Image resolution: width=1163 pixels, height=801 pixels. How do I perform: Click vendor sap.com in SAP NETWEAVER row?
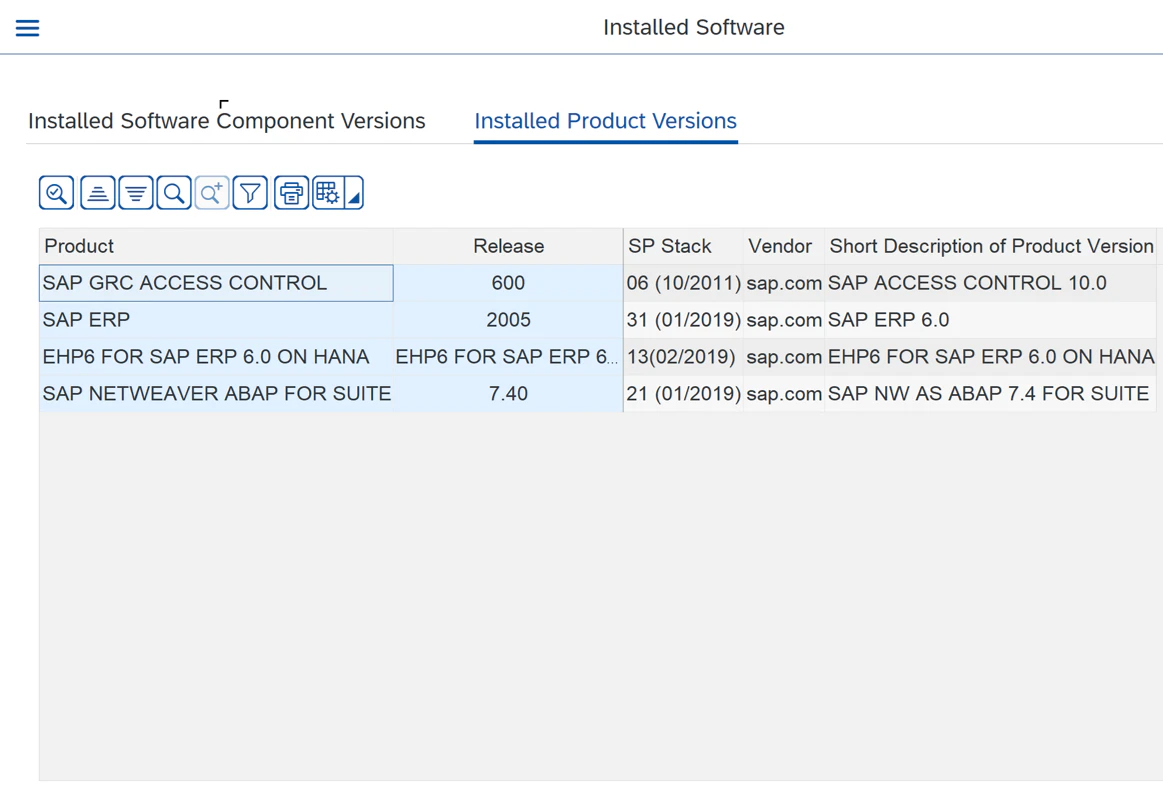click(783, 393)
